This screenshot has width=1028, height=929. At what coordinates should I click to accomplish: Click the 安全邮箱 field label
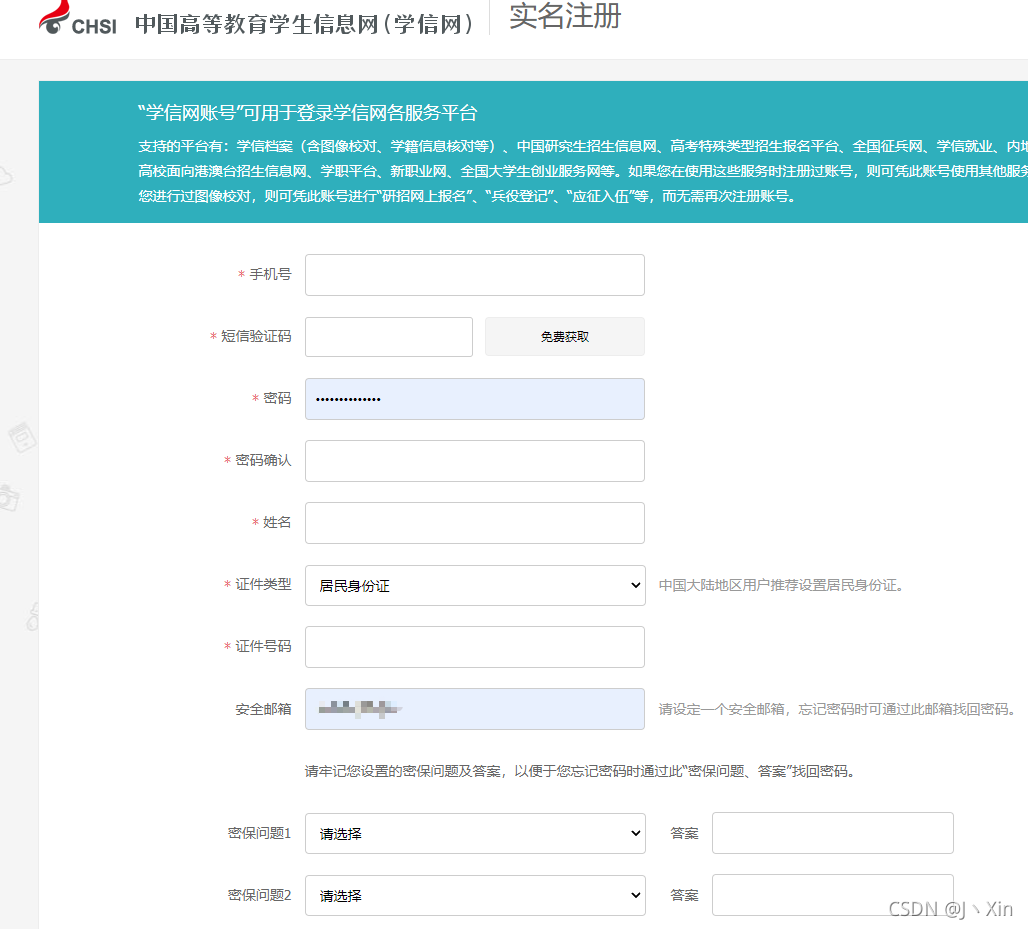[263, 709]
